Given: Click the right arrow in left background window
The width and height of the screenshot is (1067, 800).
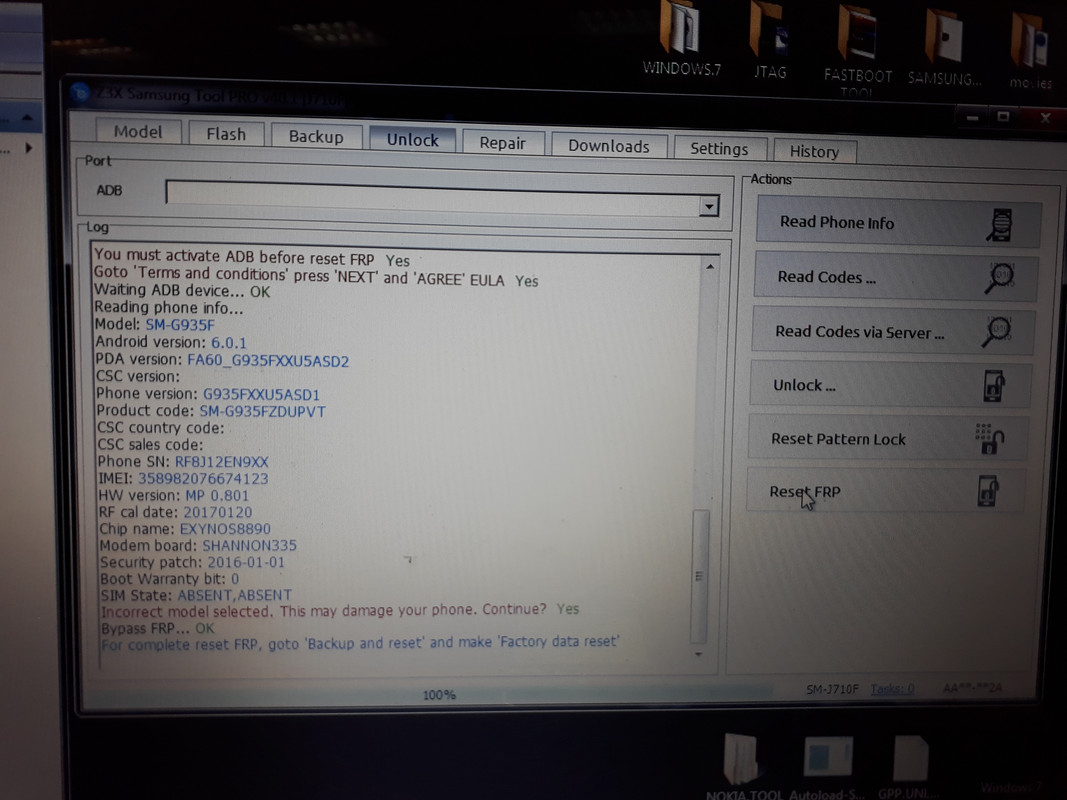Looking at the screenshot, I should [x=29, y=148].
